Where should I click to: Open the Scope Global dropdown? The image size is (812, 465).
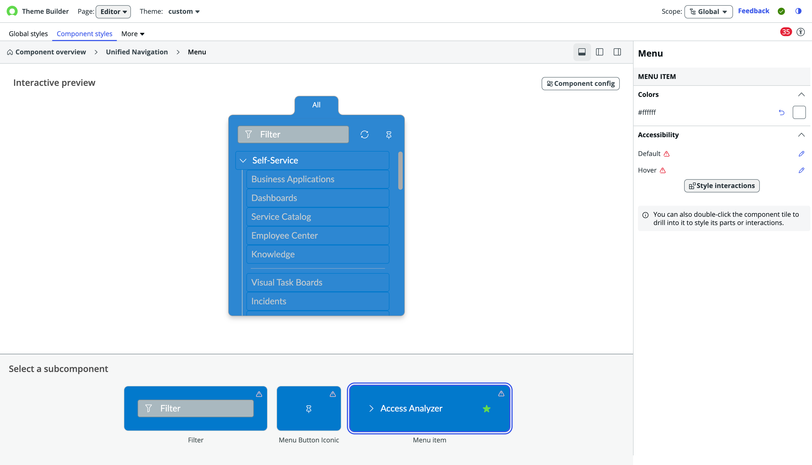[708, 12]
